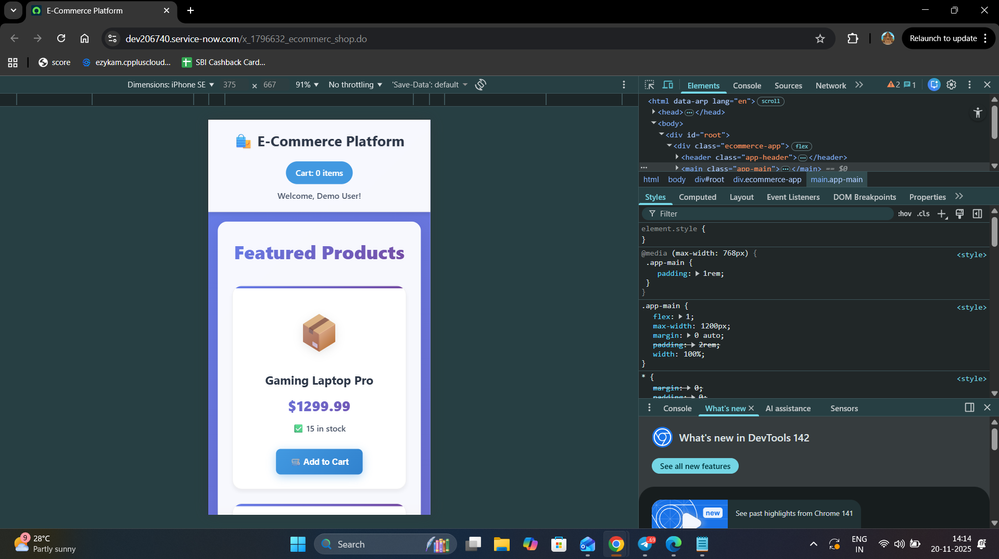Bookmark this page with the star icon
Screen dimensions: 999x559
point(820,38)
